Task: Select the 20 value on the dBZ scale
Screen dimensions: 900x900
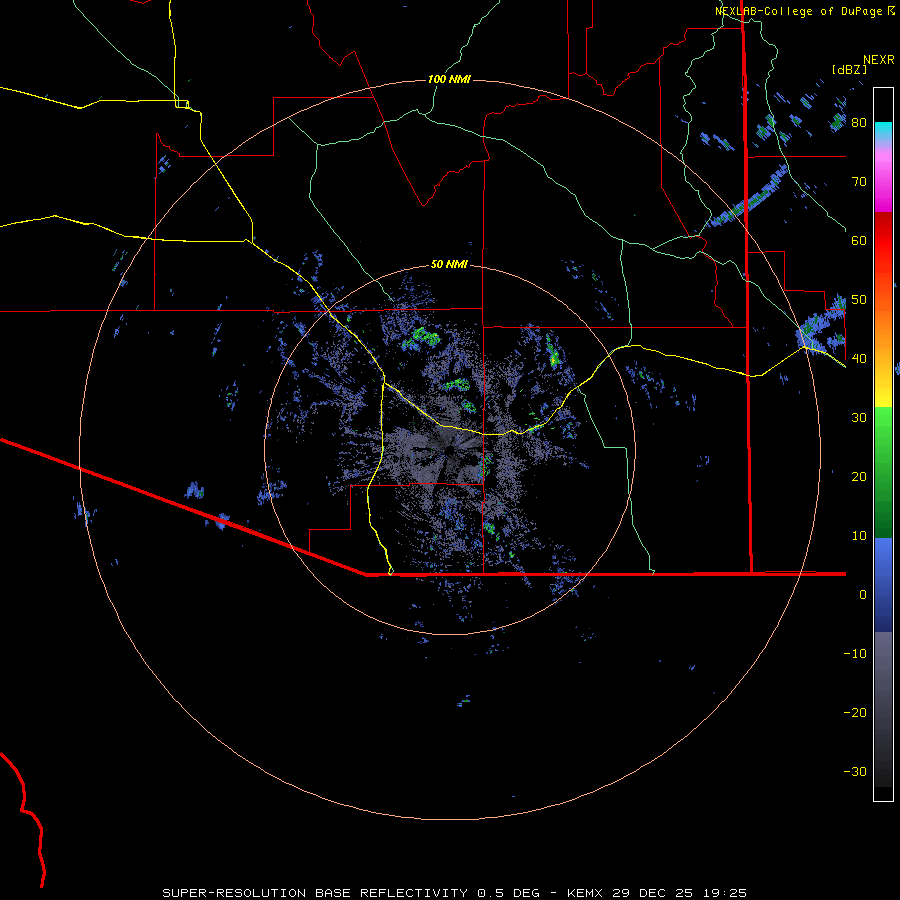Action: (x=859, y=477)
